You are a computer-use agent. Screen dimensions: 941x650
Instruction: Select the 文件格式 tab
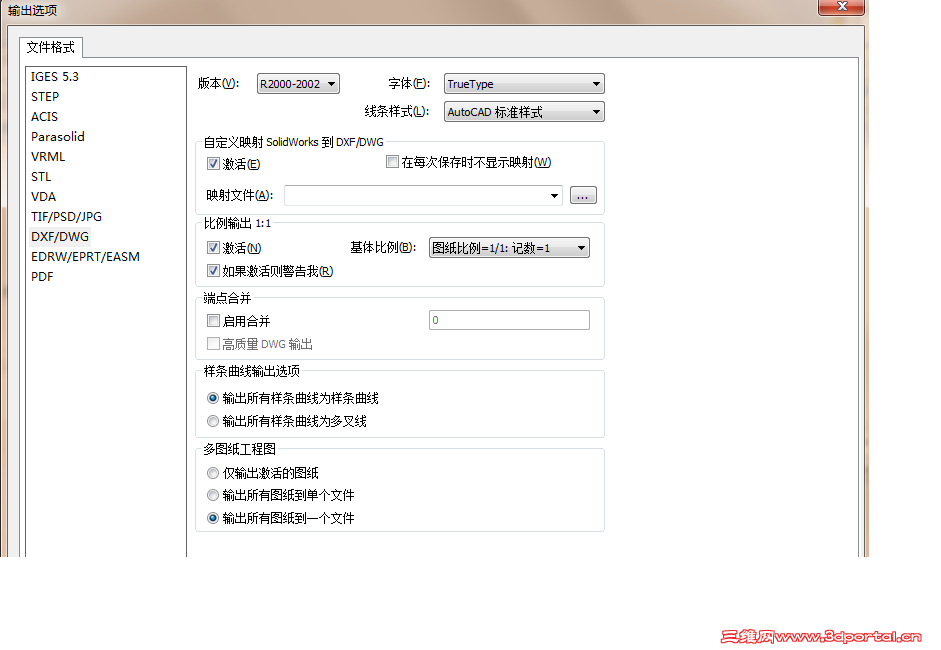tap(51, 47)
